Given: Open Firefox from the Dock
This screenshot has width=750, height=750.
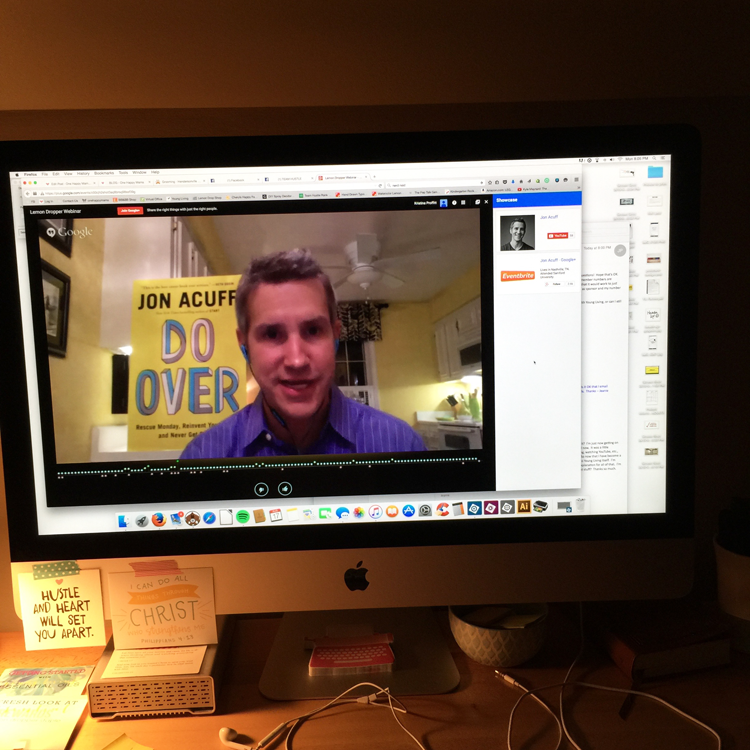Looking at the screenshot, I should pyautogui.click(x=159, y=519).
